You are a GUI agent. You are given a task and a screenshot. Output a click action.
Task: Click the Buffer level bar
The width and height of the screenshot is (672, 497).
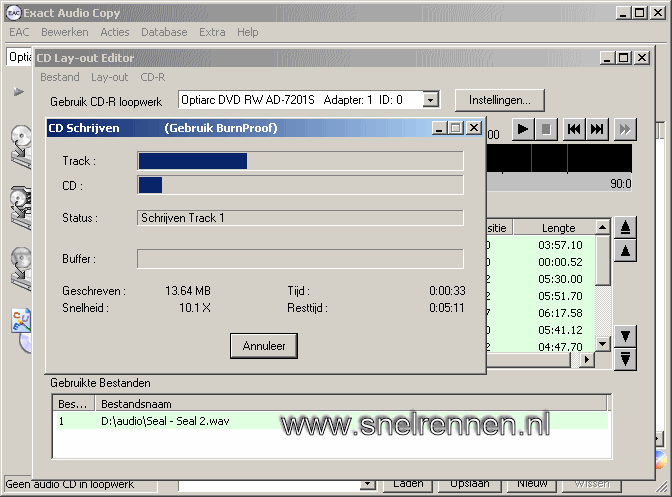(x=300, y=259)
